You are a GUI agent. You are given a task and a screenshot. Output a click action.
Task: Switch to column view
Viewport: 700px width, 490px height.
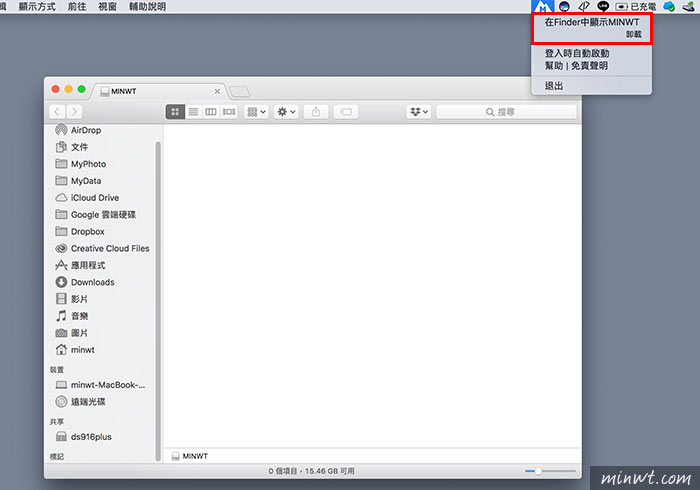(x=211, y=112)
